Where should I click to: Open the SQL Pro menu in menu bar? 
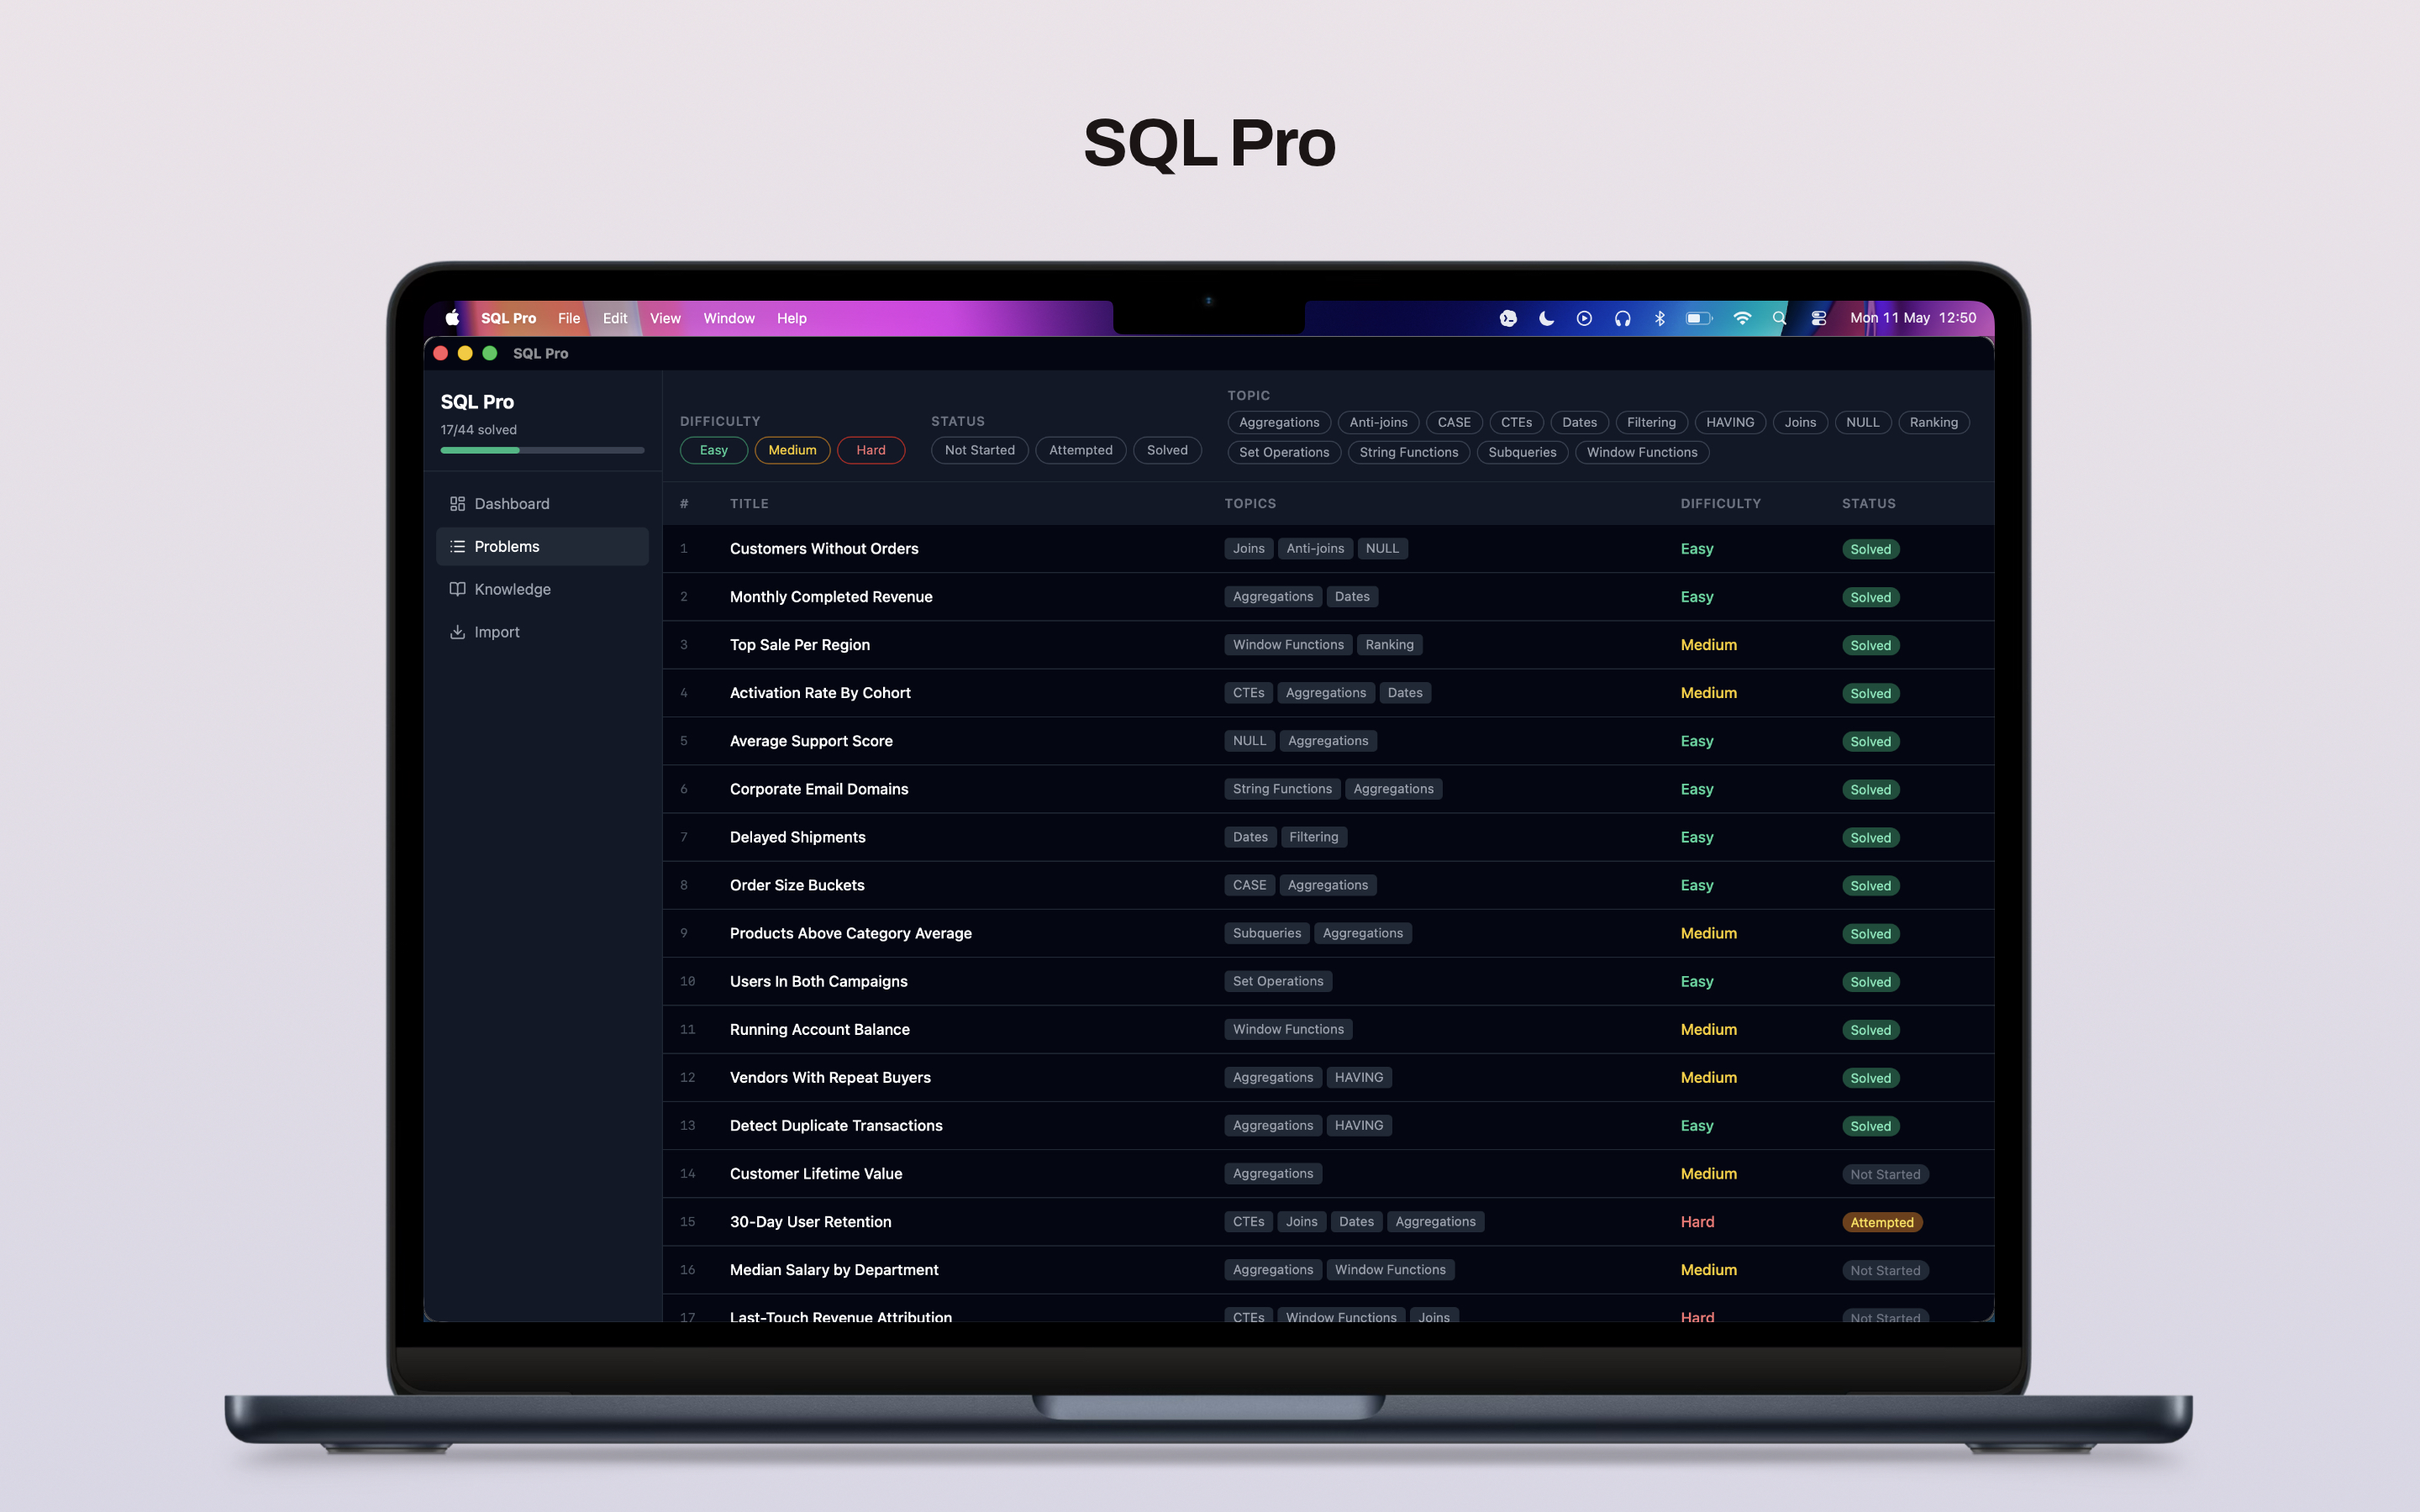(508, 318)
